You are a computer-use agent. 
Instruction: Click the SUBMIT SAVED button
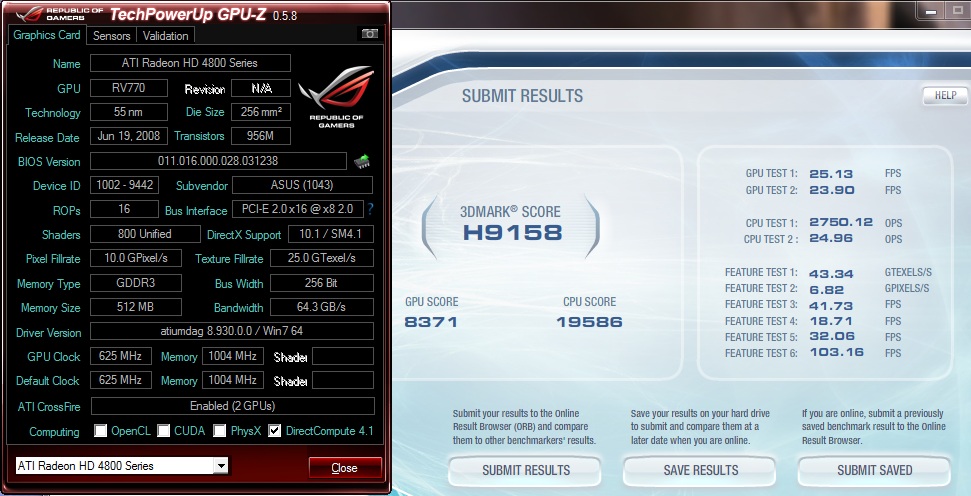coord(874,470)
